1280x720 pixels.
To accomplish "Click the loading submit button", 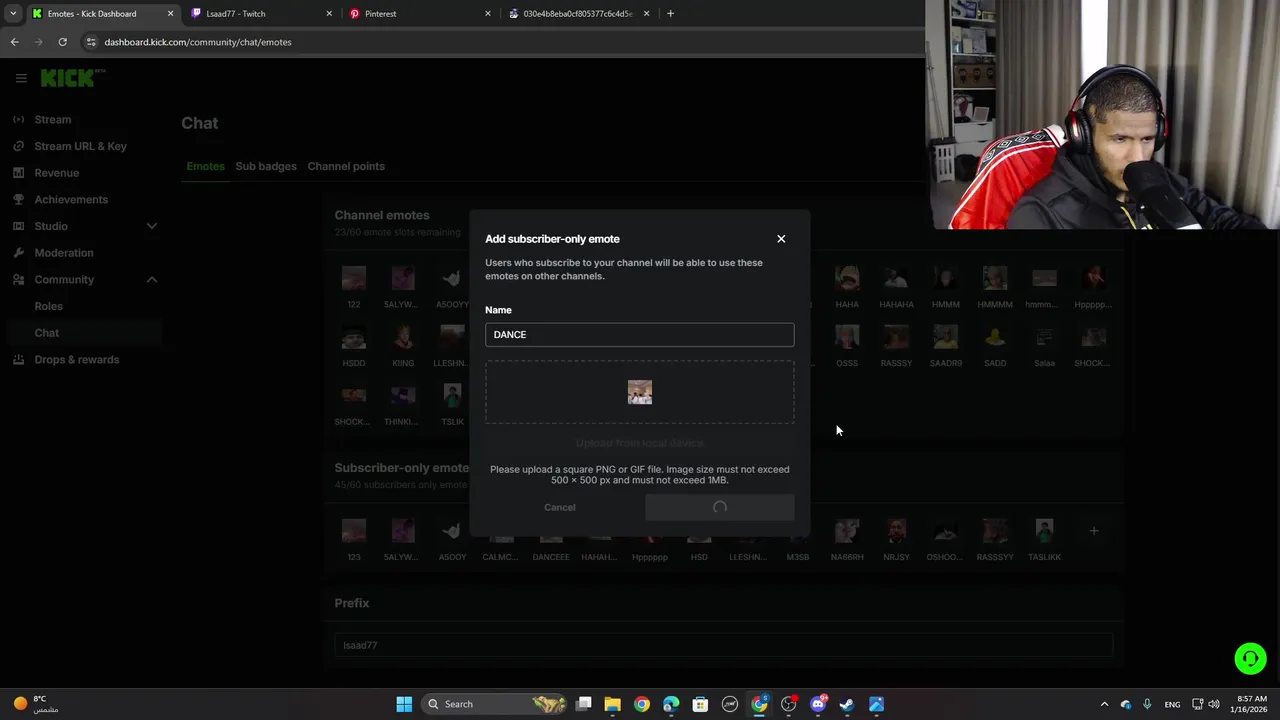I will (720, 507).
